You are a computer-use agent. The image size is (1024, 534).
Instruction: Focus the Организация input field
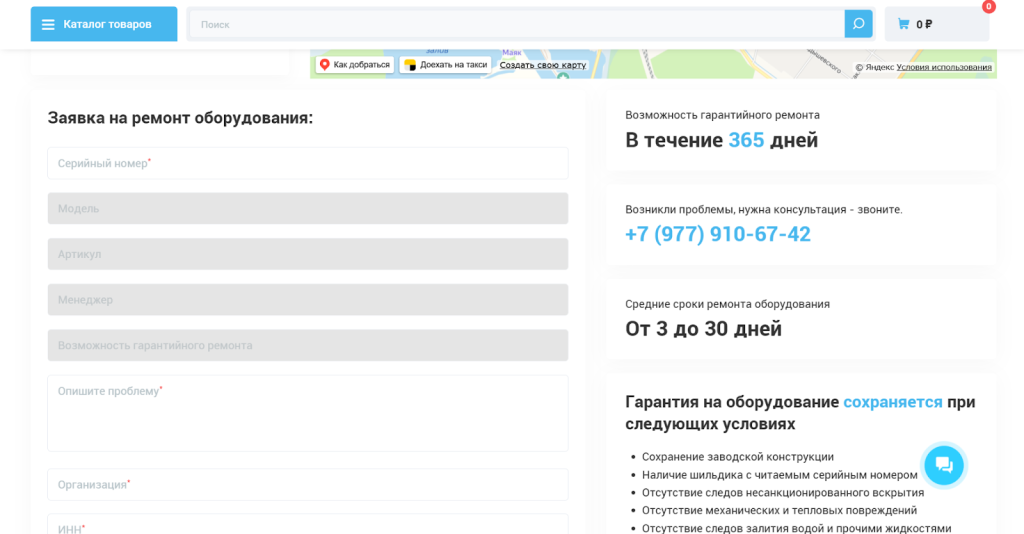[x=307, y=485]
